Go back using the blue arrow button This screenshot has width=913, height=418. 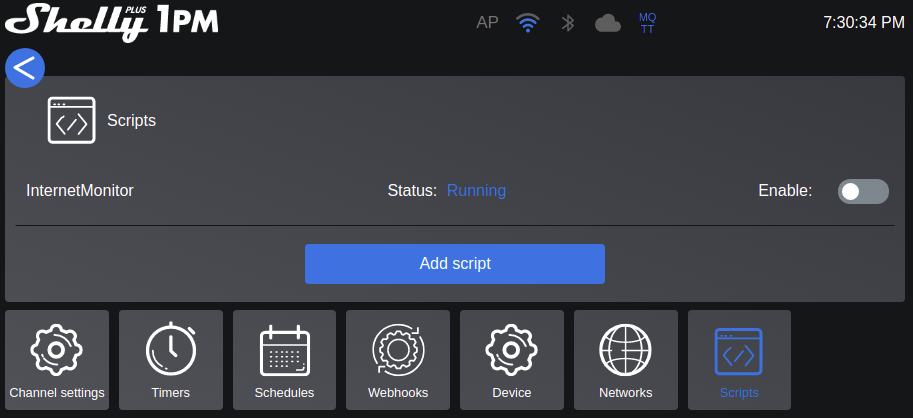click(x=25, y=68)
